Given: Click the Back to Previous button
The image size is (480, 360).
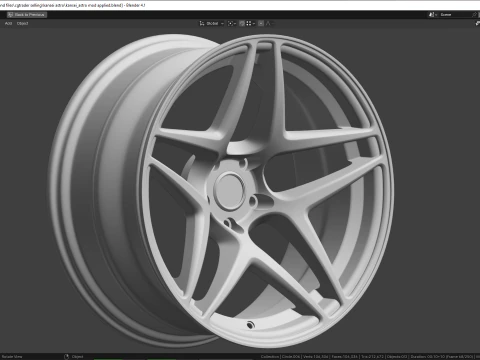Looking at the screenshot, I should [x=27, y=15].
